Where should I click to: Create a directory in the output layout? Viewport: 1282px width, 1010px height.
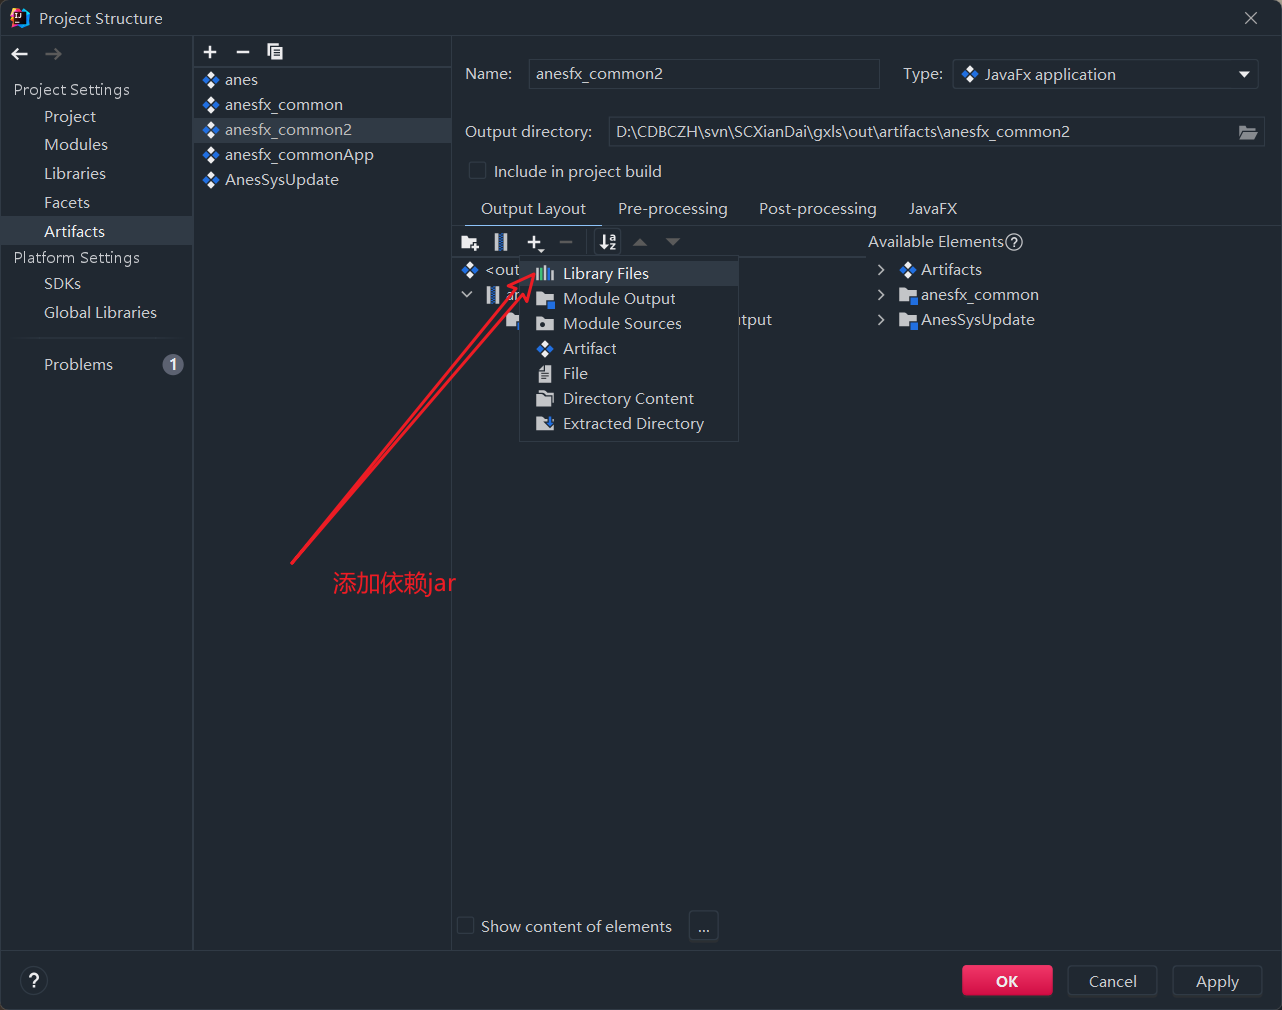[470, 242]
